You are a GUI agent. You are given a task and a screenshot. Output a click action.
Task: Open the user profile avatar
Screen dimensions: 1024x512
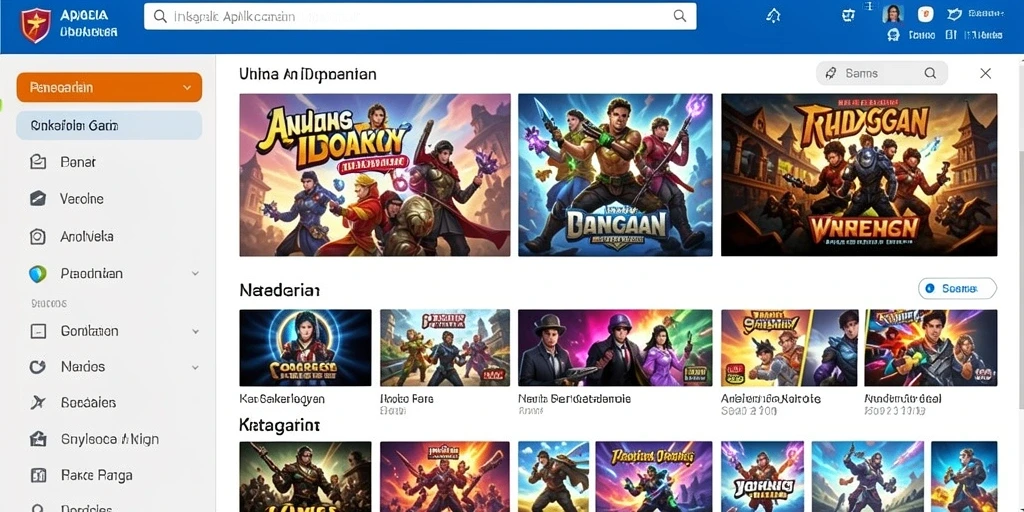click(x=893, y=14)
